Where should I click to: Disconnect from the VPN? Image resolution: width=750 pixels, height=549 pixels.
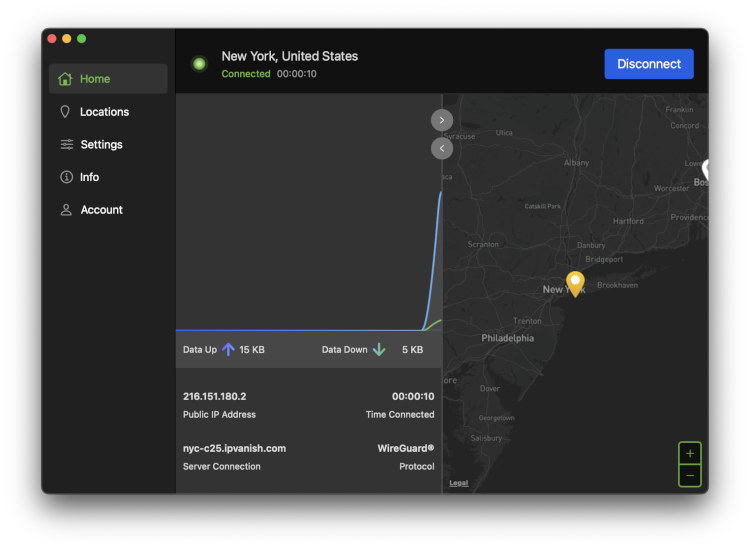click(x=649, y=64)
